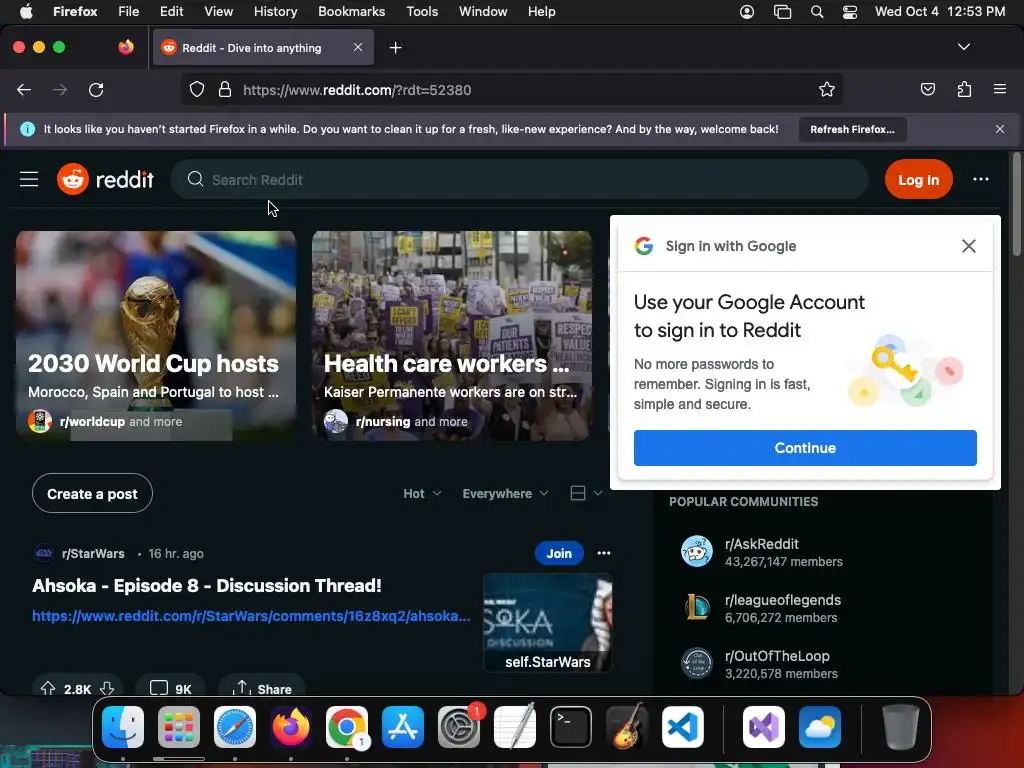Open comments showing 9K
Viewport: 1024px width, 768px height.
click(x=170, y=688)
